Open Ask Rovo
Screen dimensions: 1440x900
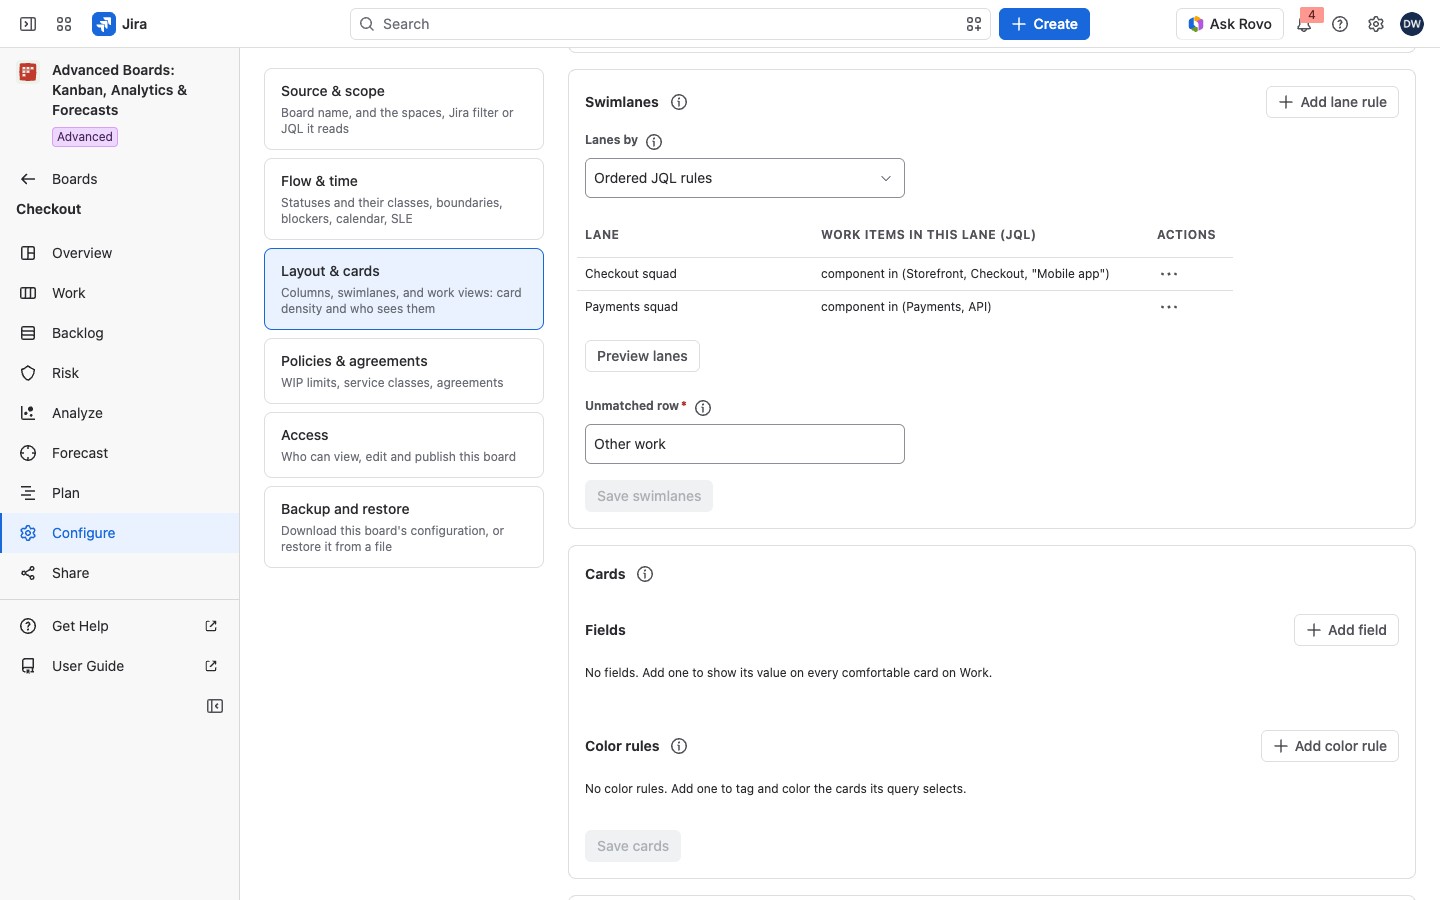coord(1230,24)
